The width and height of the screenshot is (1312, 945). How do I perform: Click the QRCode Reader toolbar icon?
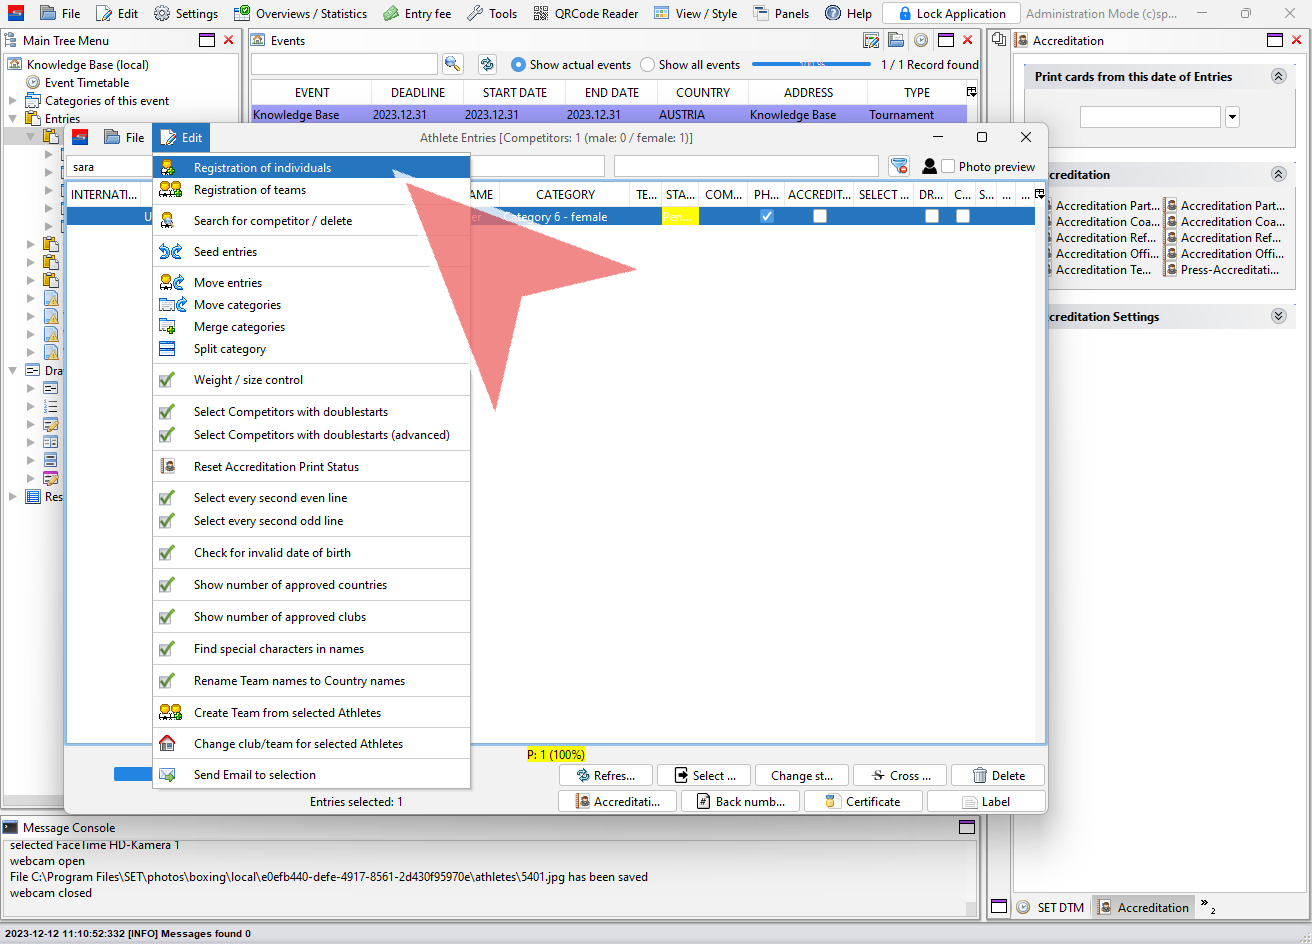coord(540,13)
